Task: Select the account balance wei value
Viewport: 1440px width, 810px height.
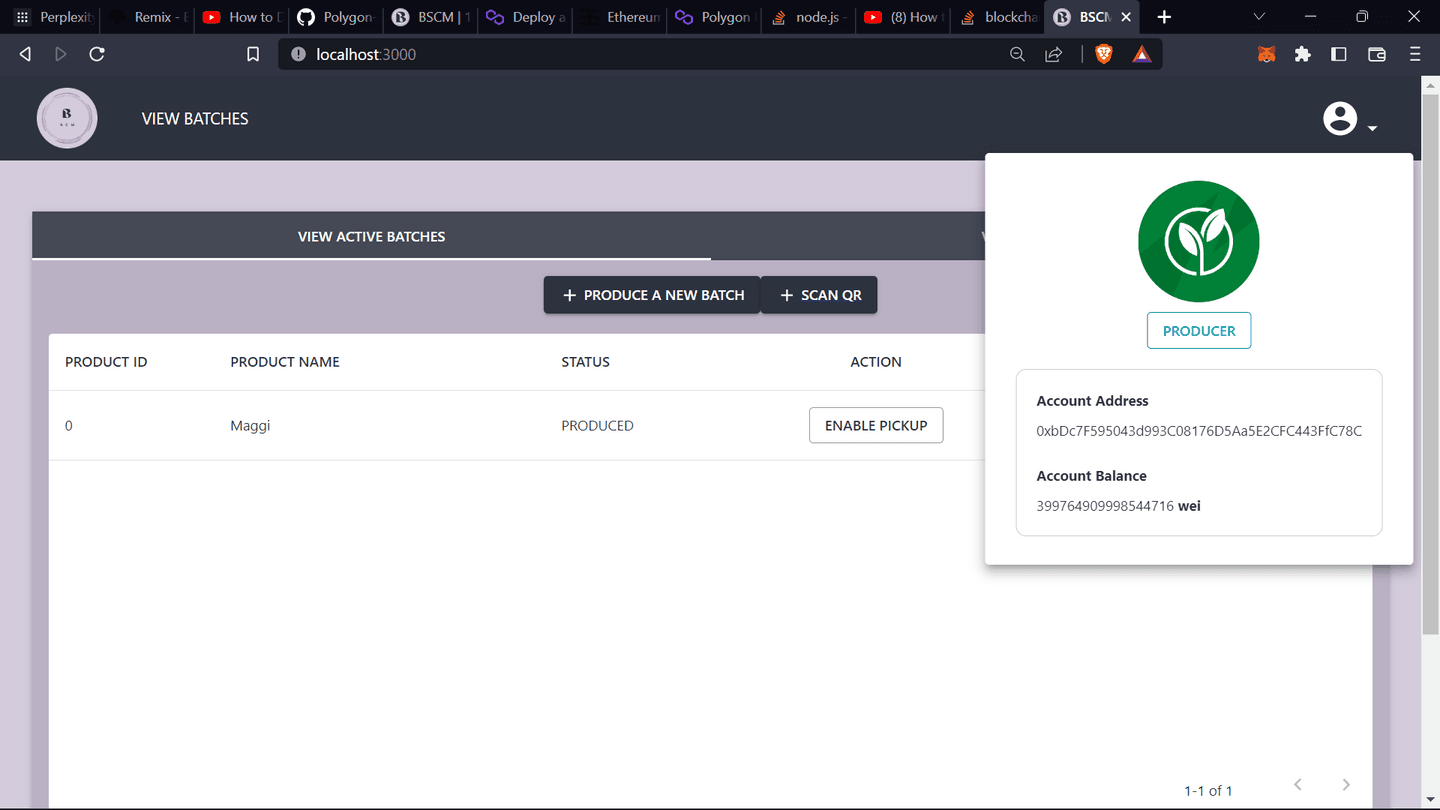Action: click(x=1118, y=506)
